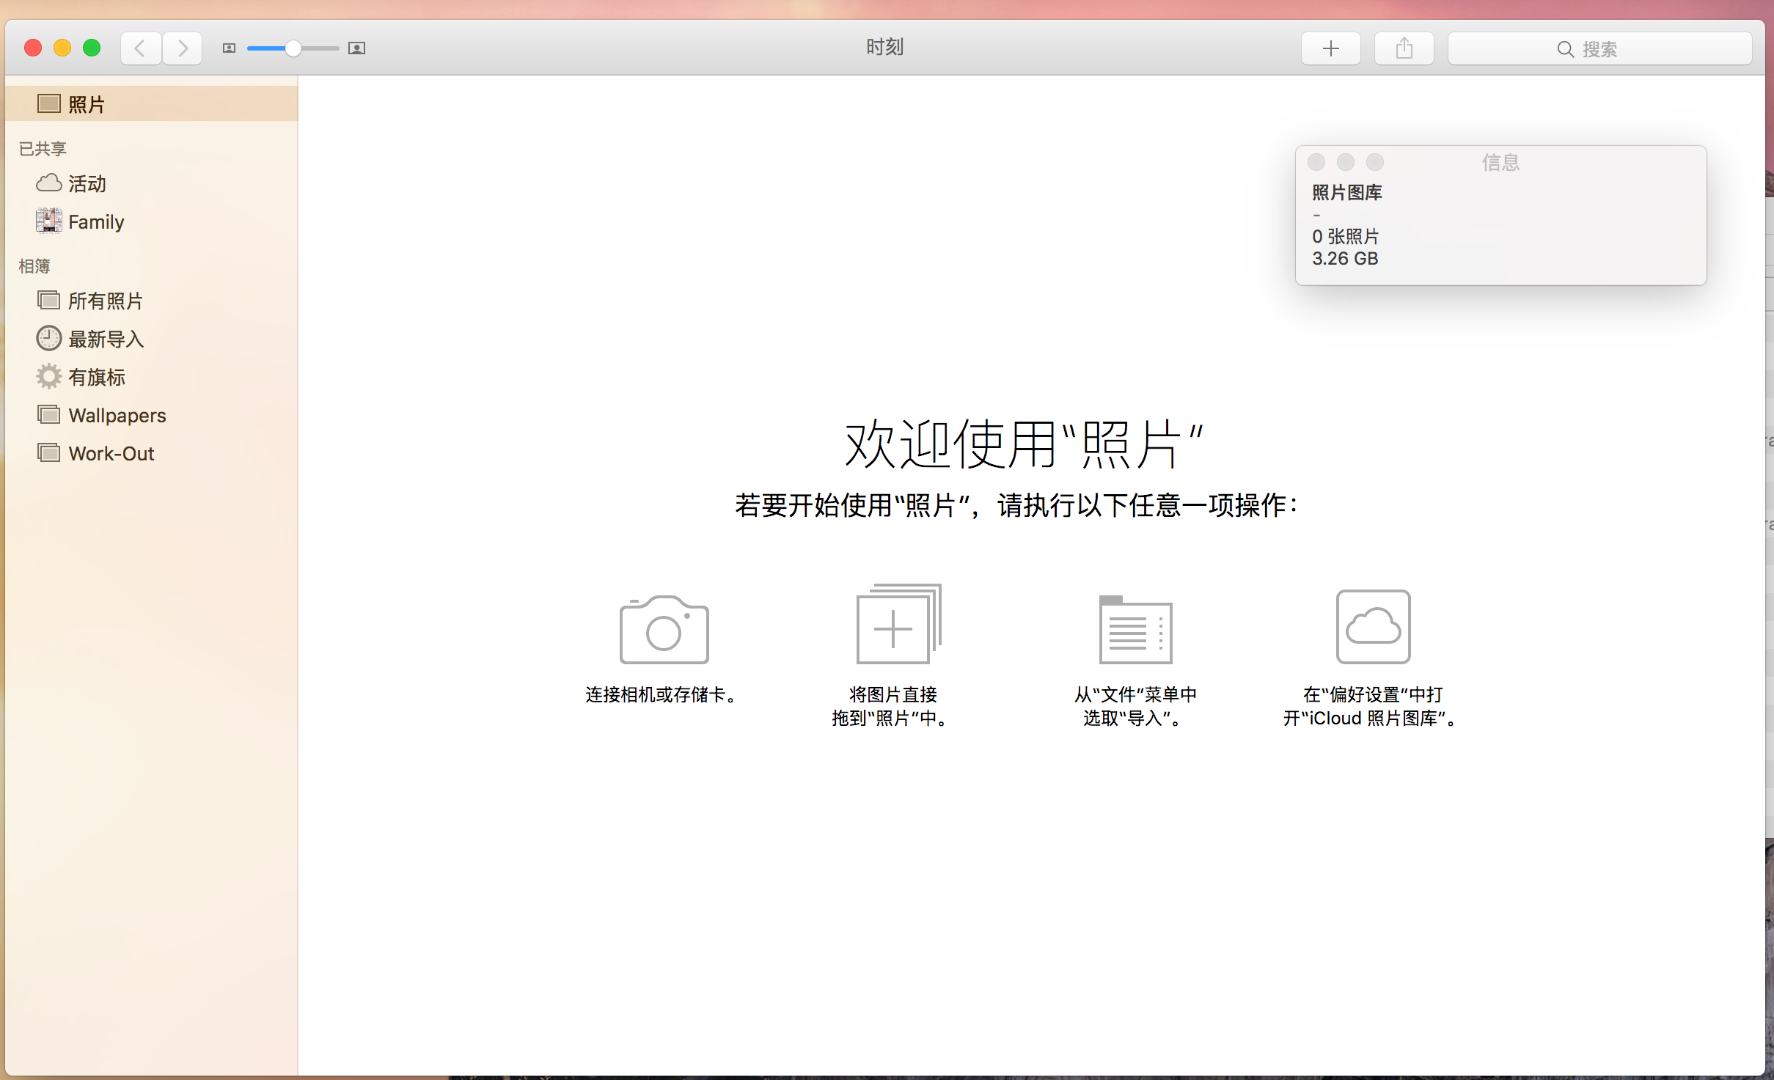Select the 照片 view in the sidebar
The height and width of the screenshot is (1080, 1774).
point(86,103)
